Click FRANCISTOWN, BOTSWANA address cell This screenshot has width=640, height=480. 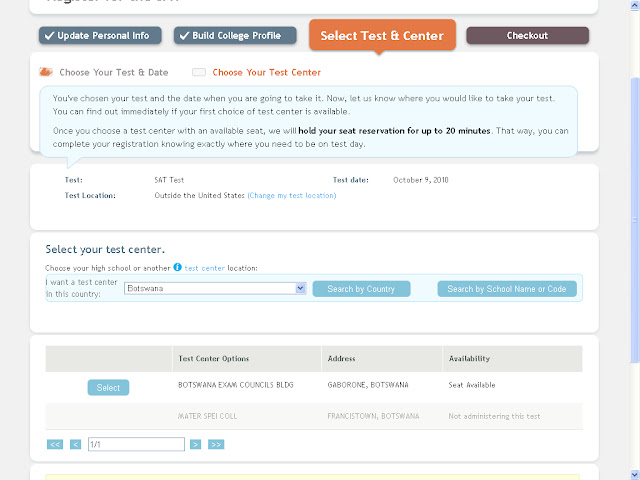tap(373, 416)
